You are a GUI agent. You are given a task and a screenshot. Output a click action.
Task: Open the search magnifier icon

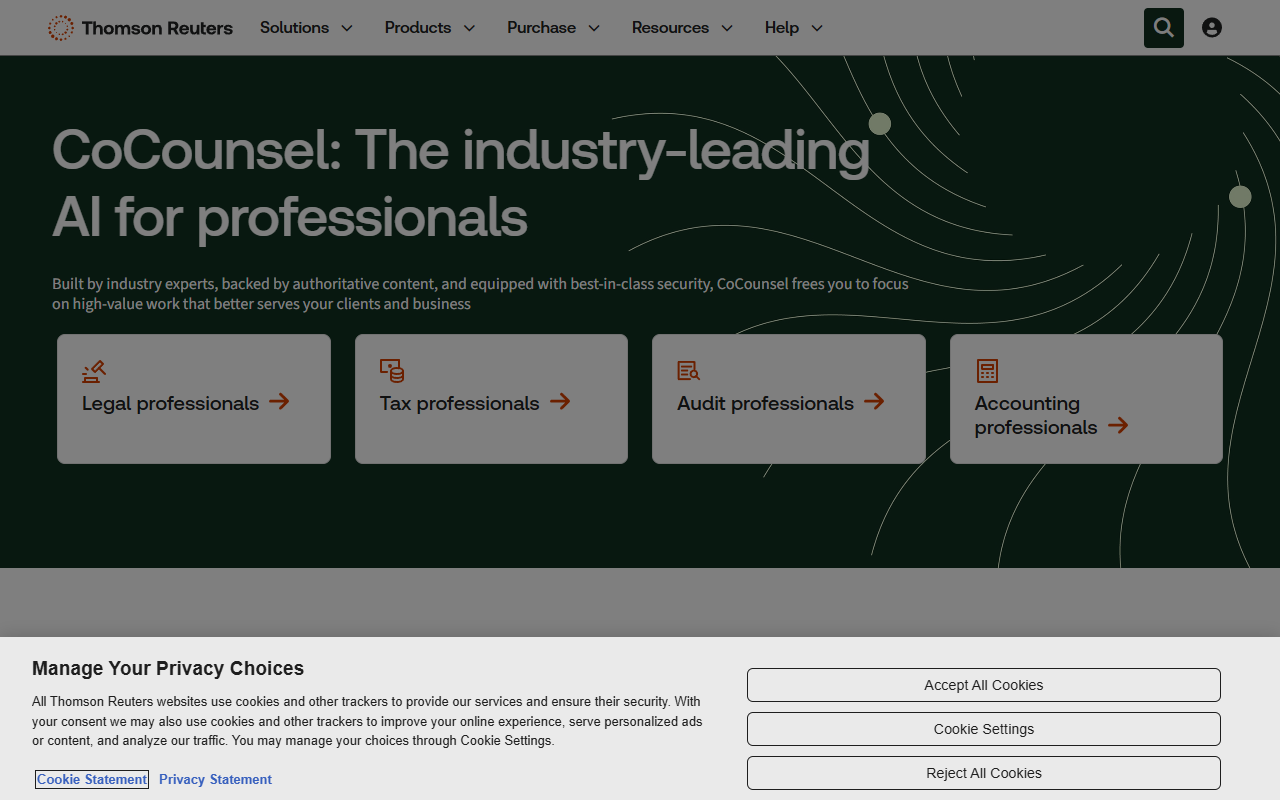pyautogui.click(x=1164, y=28)
